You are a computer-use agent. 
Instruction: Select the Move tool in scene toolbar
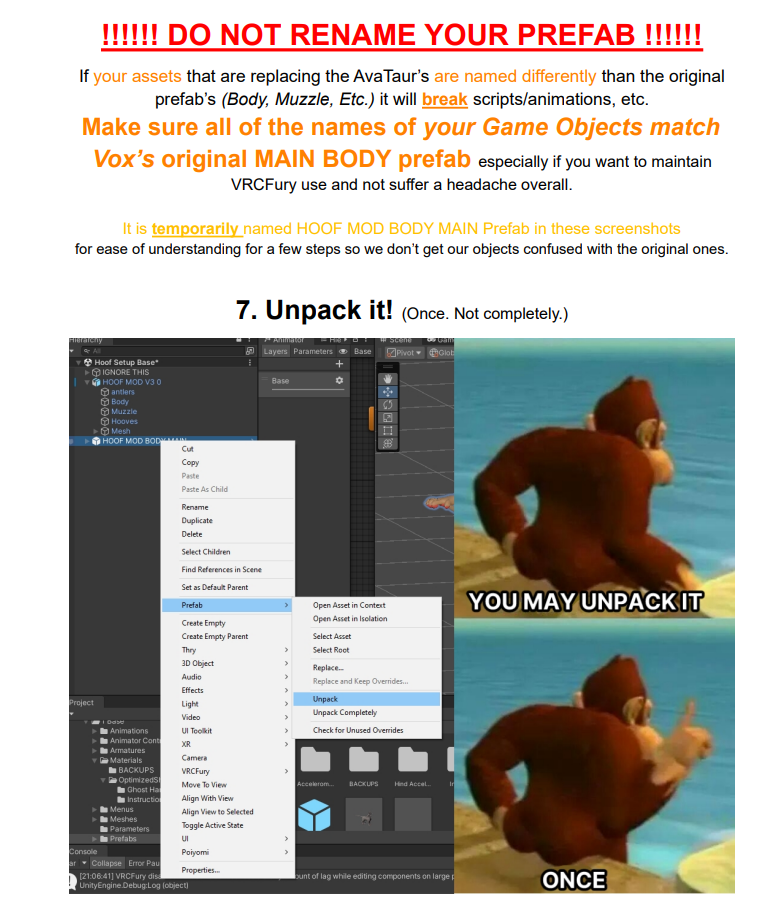pos(388,392)
